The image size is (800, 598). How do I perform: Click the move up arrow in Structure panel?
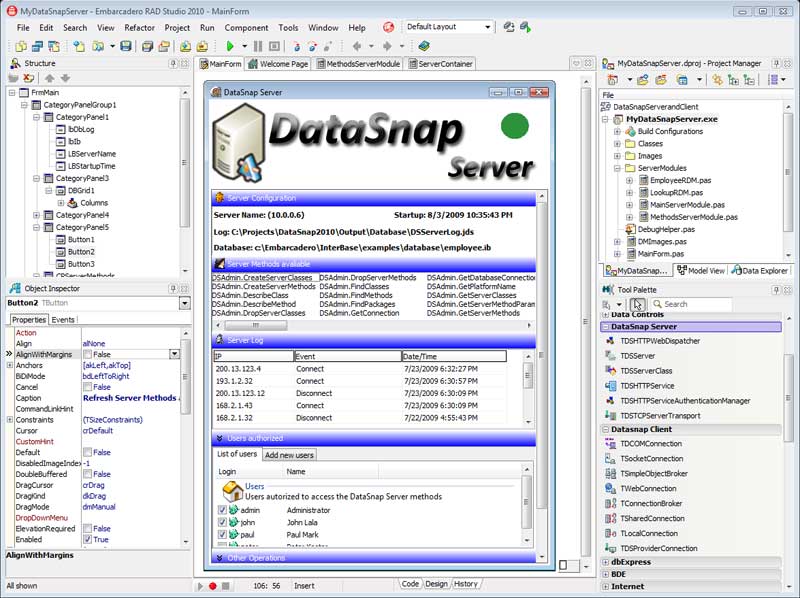coord(49,79)
